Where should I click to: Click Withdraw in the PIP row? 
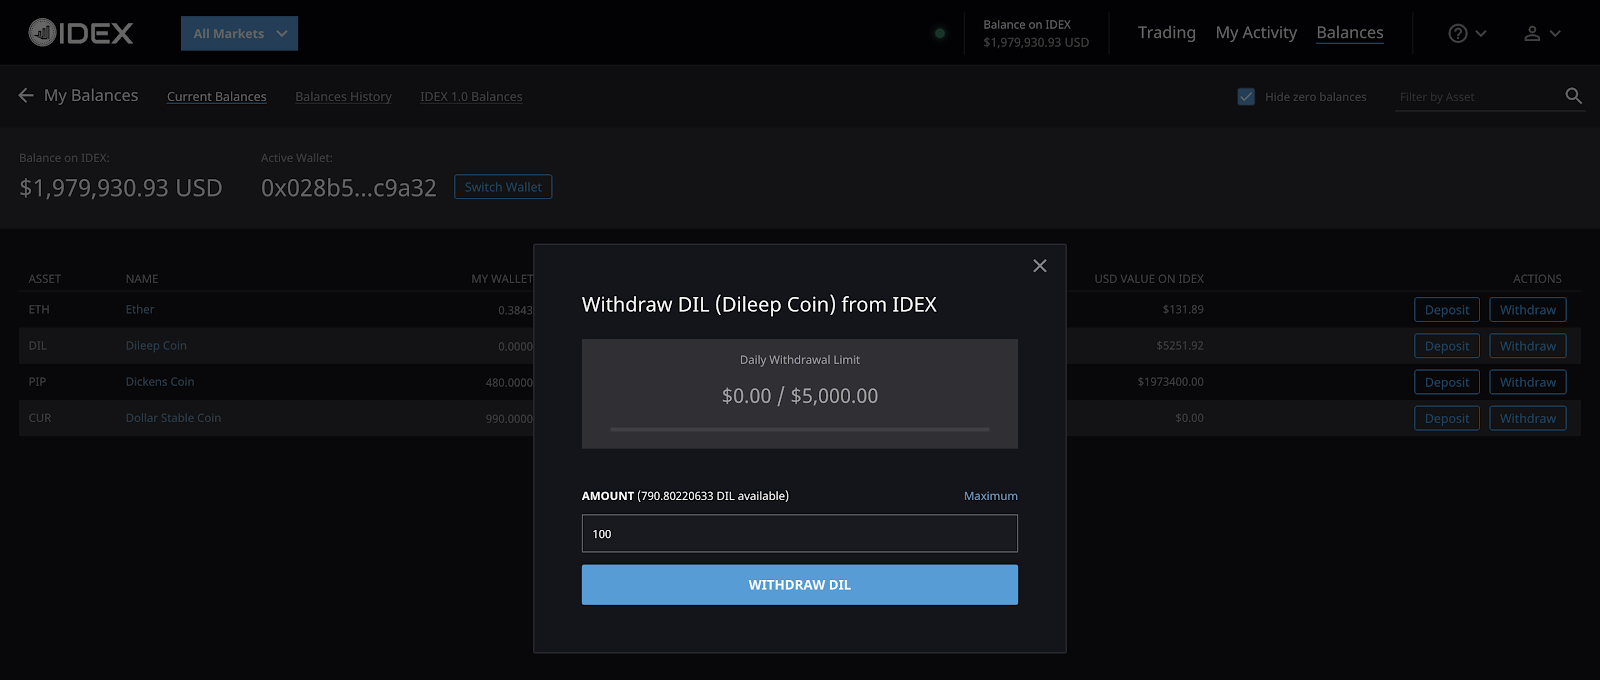point(1528,382)
